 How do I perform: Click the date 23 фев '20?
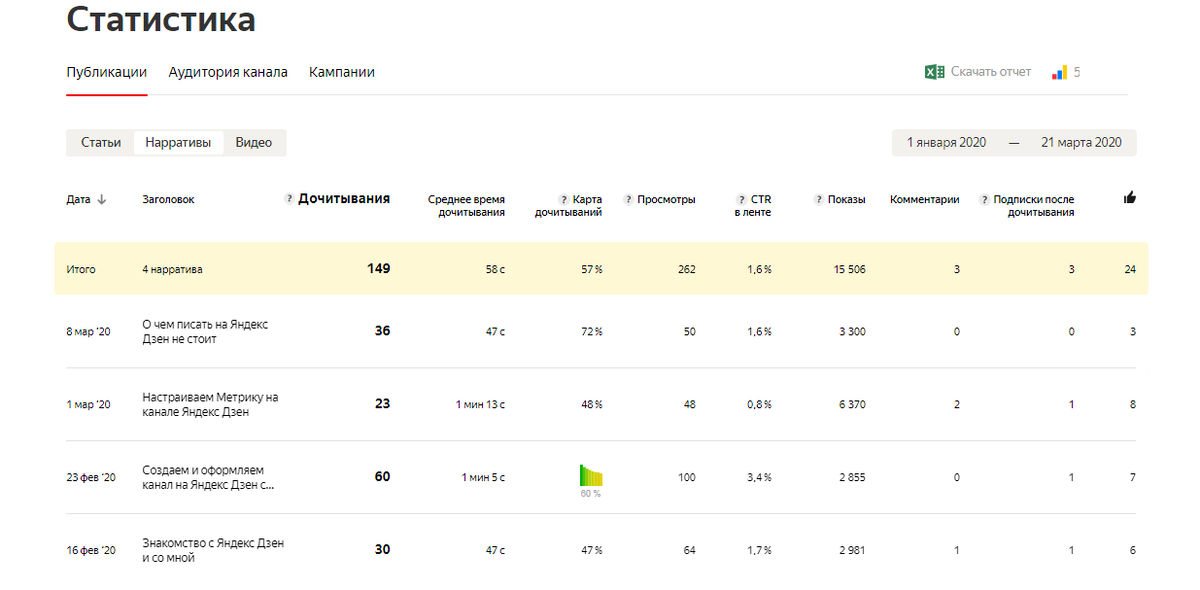[91, 477]
